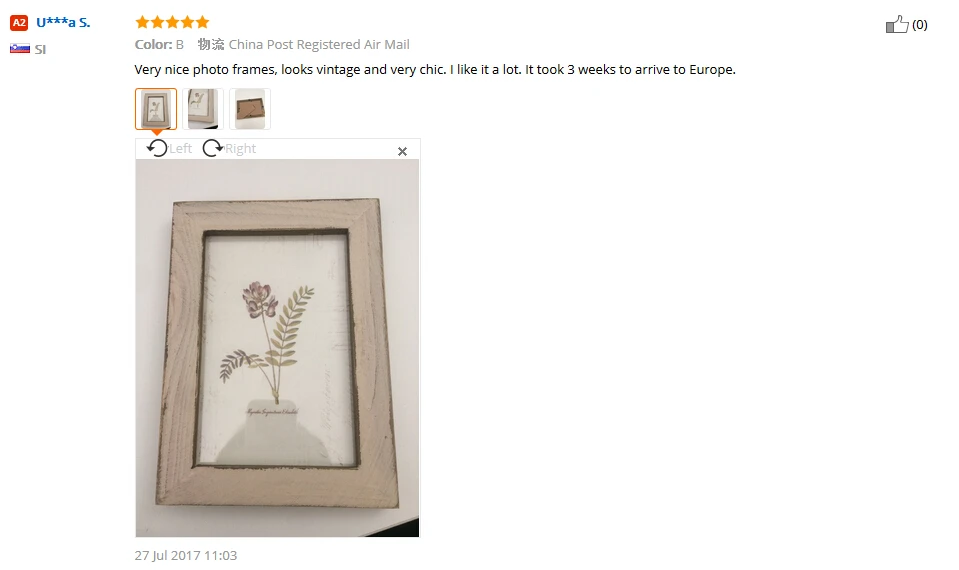The width and height of the screenshot is (959, 570).
Task: Close the enlarged photo viewer
Action: (x=402, y=151)
